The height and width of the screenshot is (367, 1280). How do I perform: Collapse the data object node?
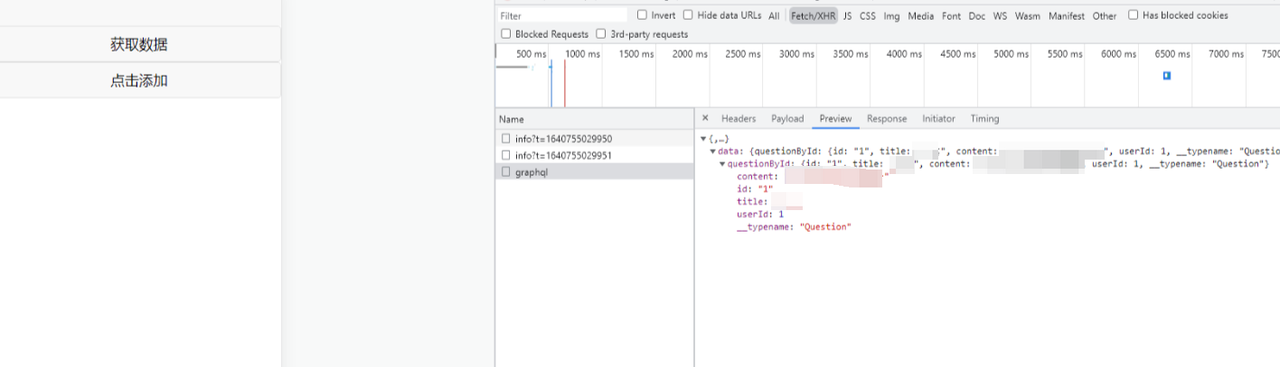pos(713,151)
